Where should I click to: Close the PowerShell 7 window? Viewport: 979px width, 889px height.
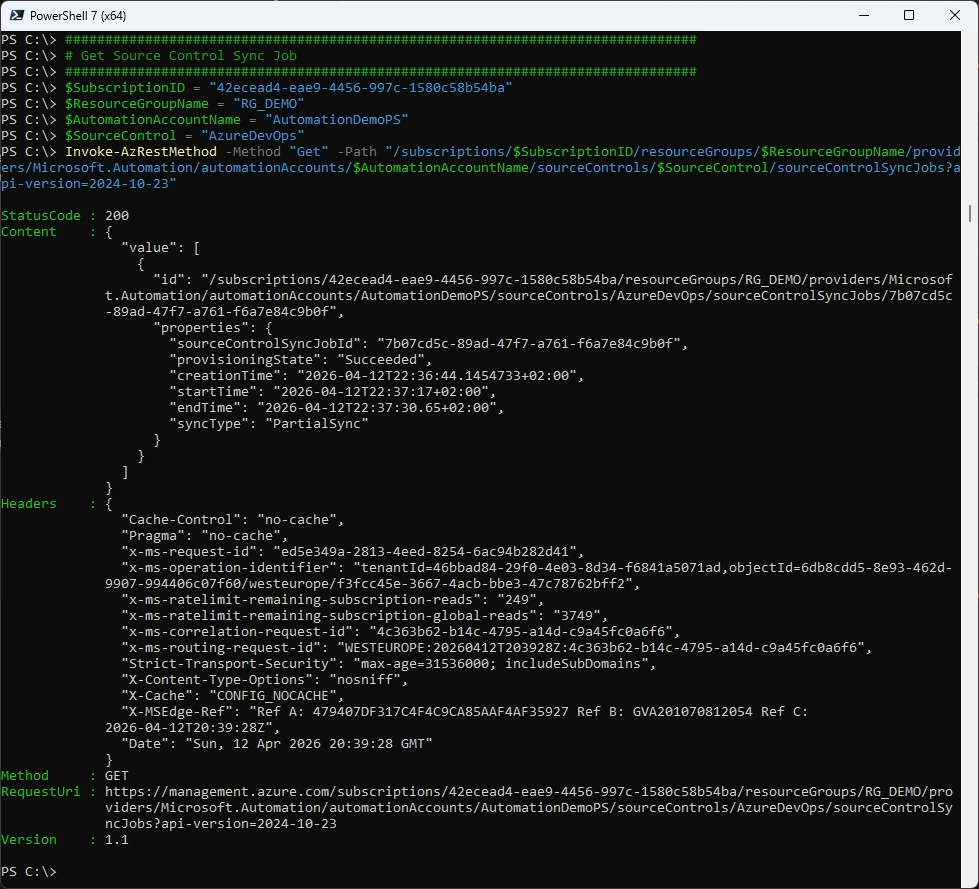click(x=955, y=15)
